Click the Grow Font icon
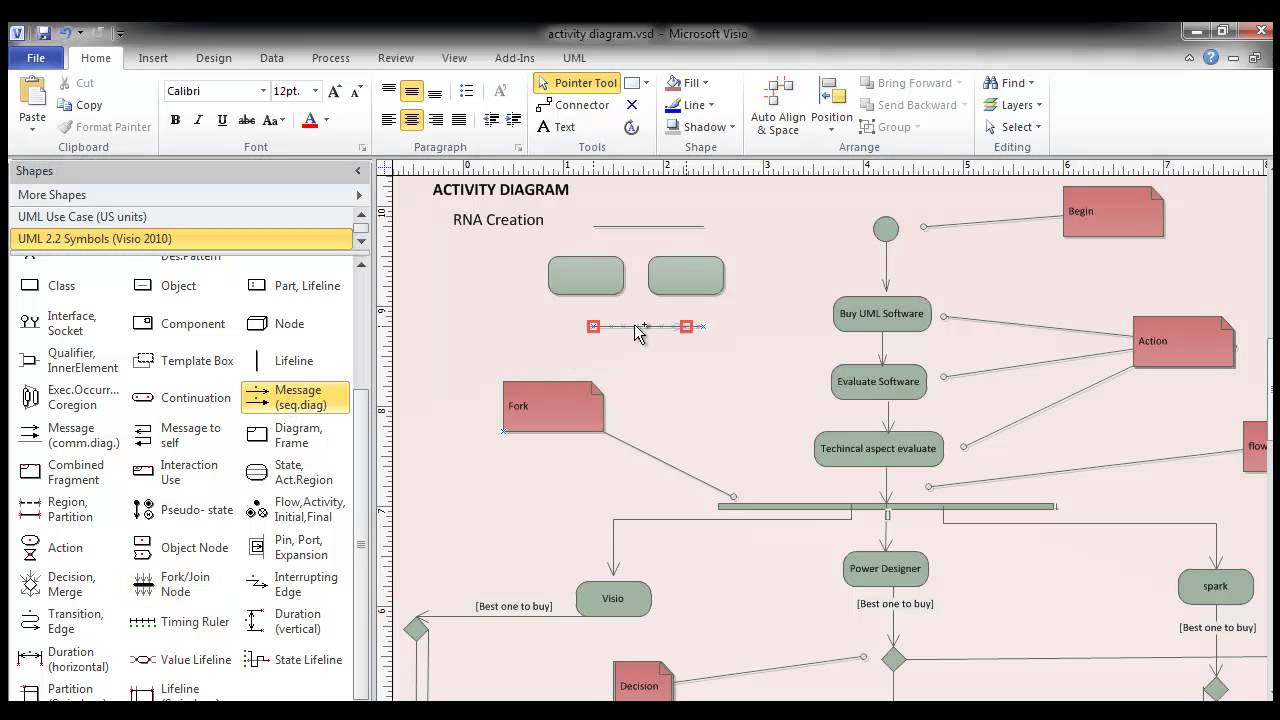1280x720 pixels. 335,91
